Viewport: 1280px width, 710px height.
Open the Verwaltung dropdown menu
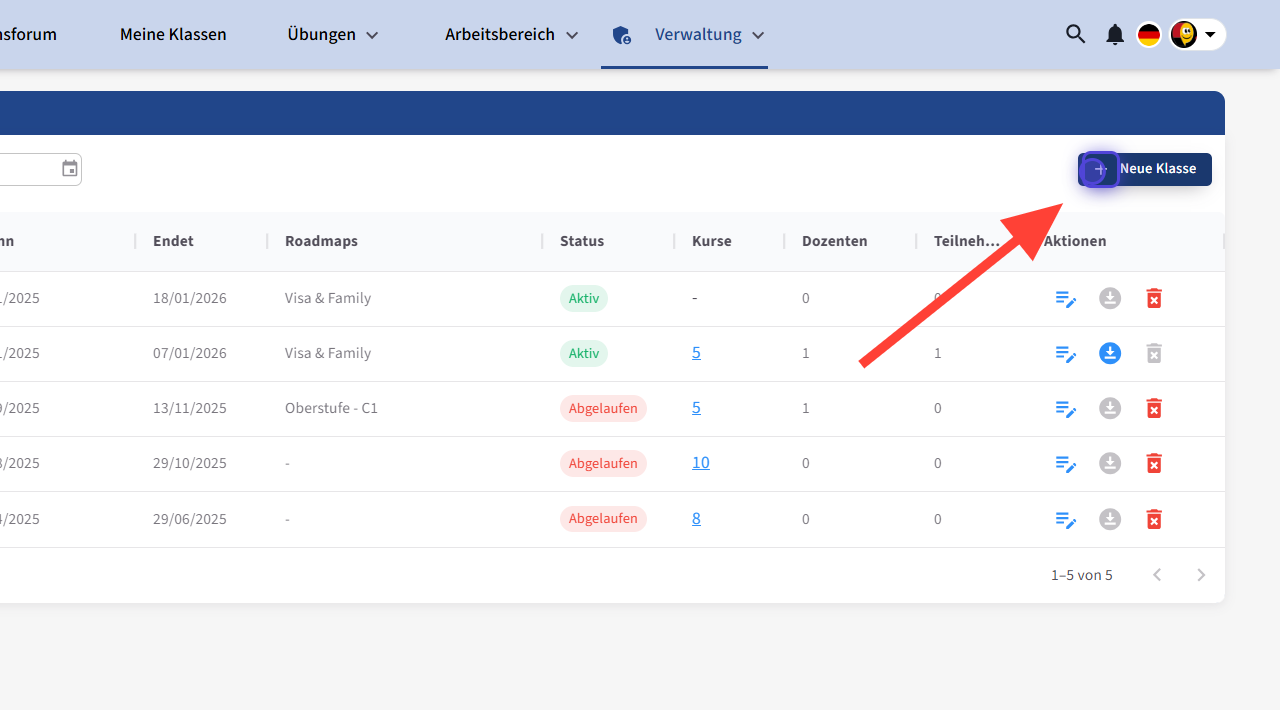709,35
